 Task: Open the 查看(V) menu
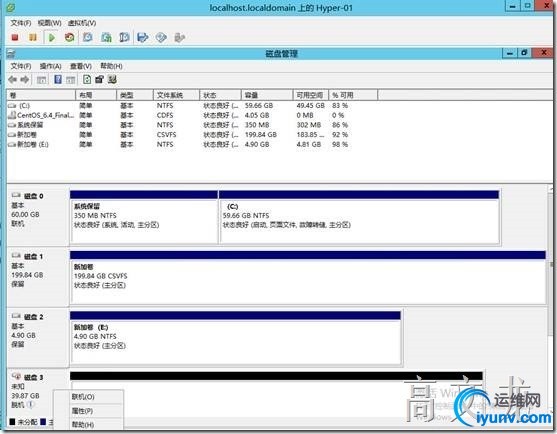coord(81,66)
